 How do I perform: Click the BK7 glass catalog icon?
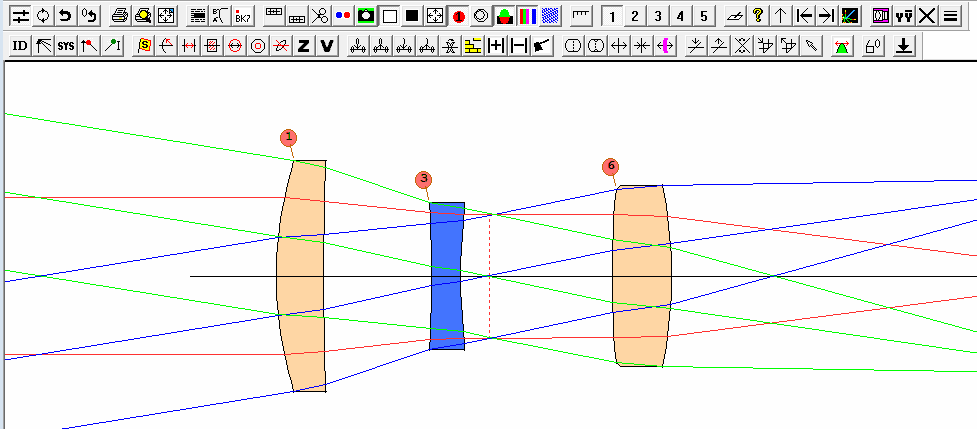[242, 16]
